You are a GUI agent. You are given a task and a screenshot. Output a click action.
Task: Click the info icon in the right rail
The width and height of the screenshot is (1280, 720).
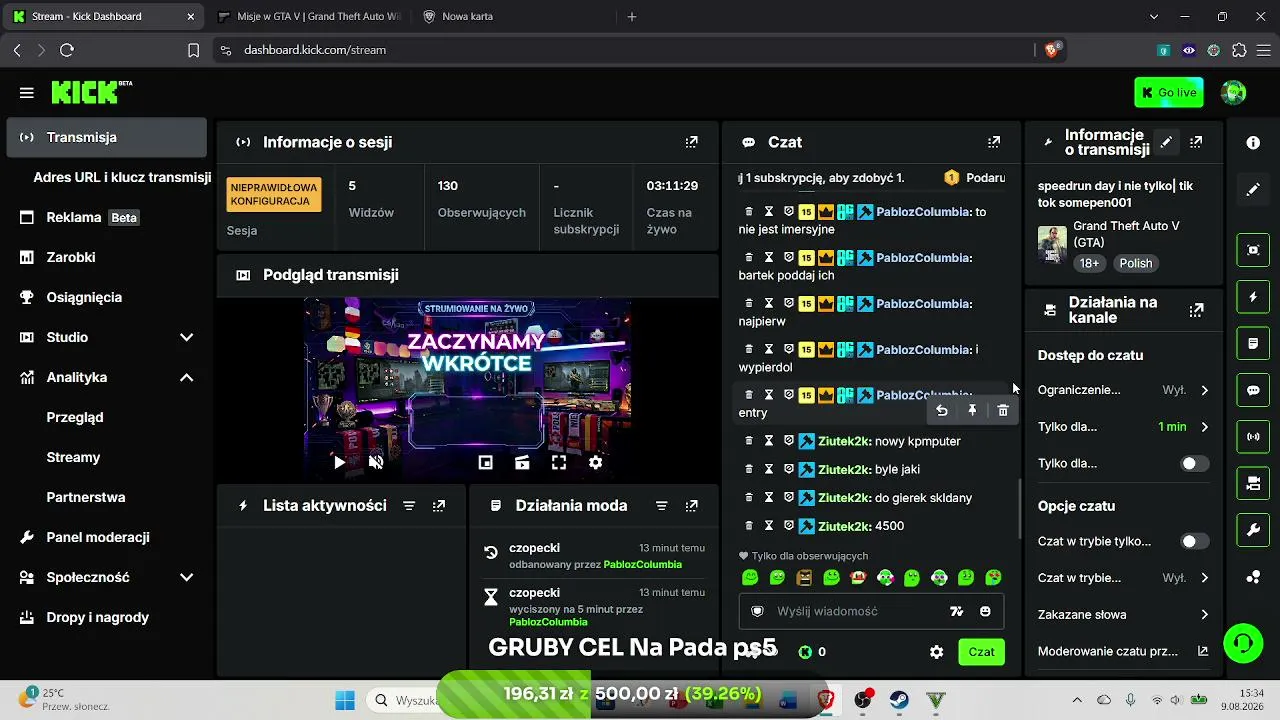click(1253, 143)
